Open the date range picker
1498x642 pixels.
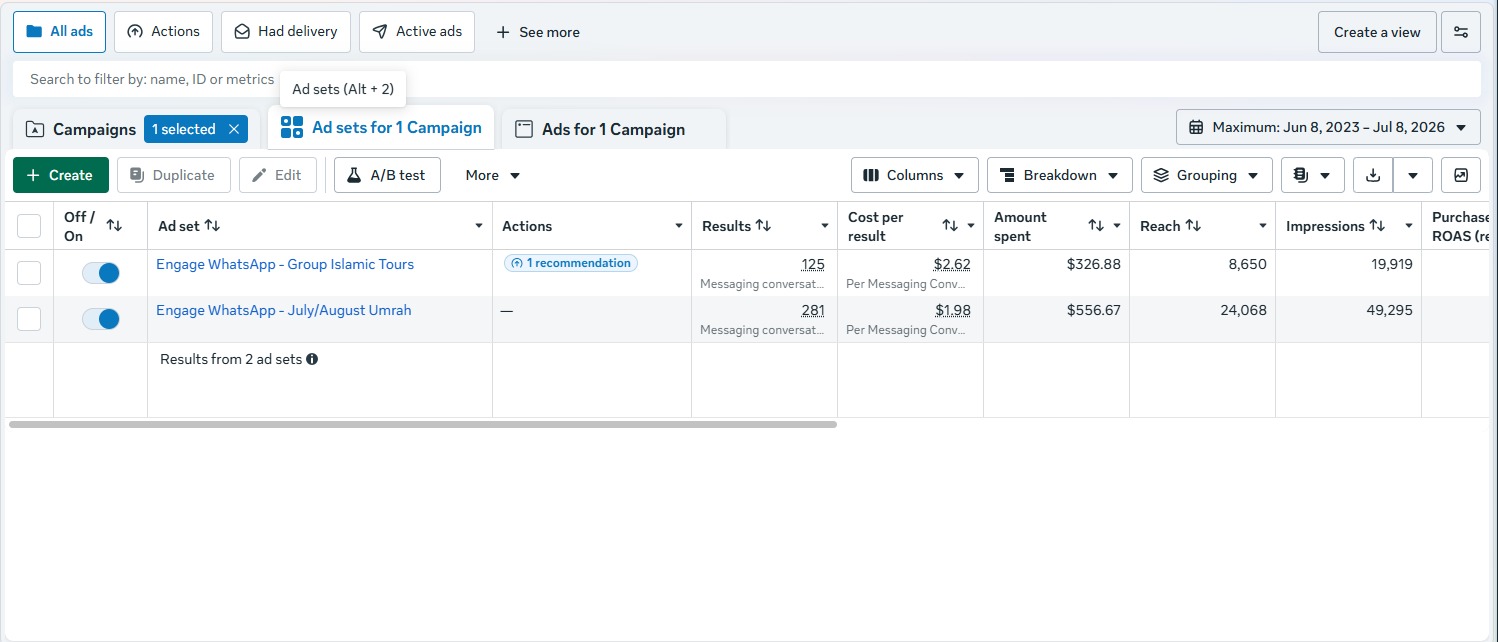1328,127
